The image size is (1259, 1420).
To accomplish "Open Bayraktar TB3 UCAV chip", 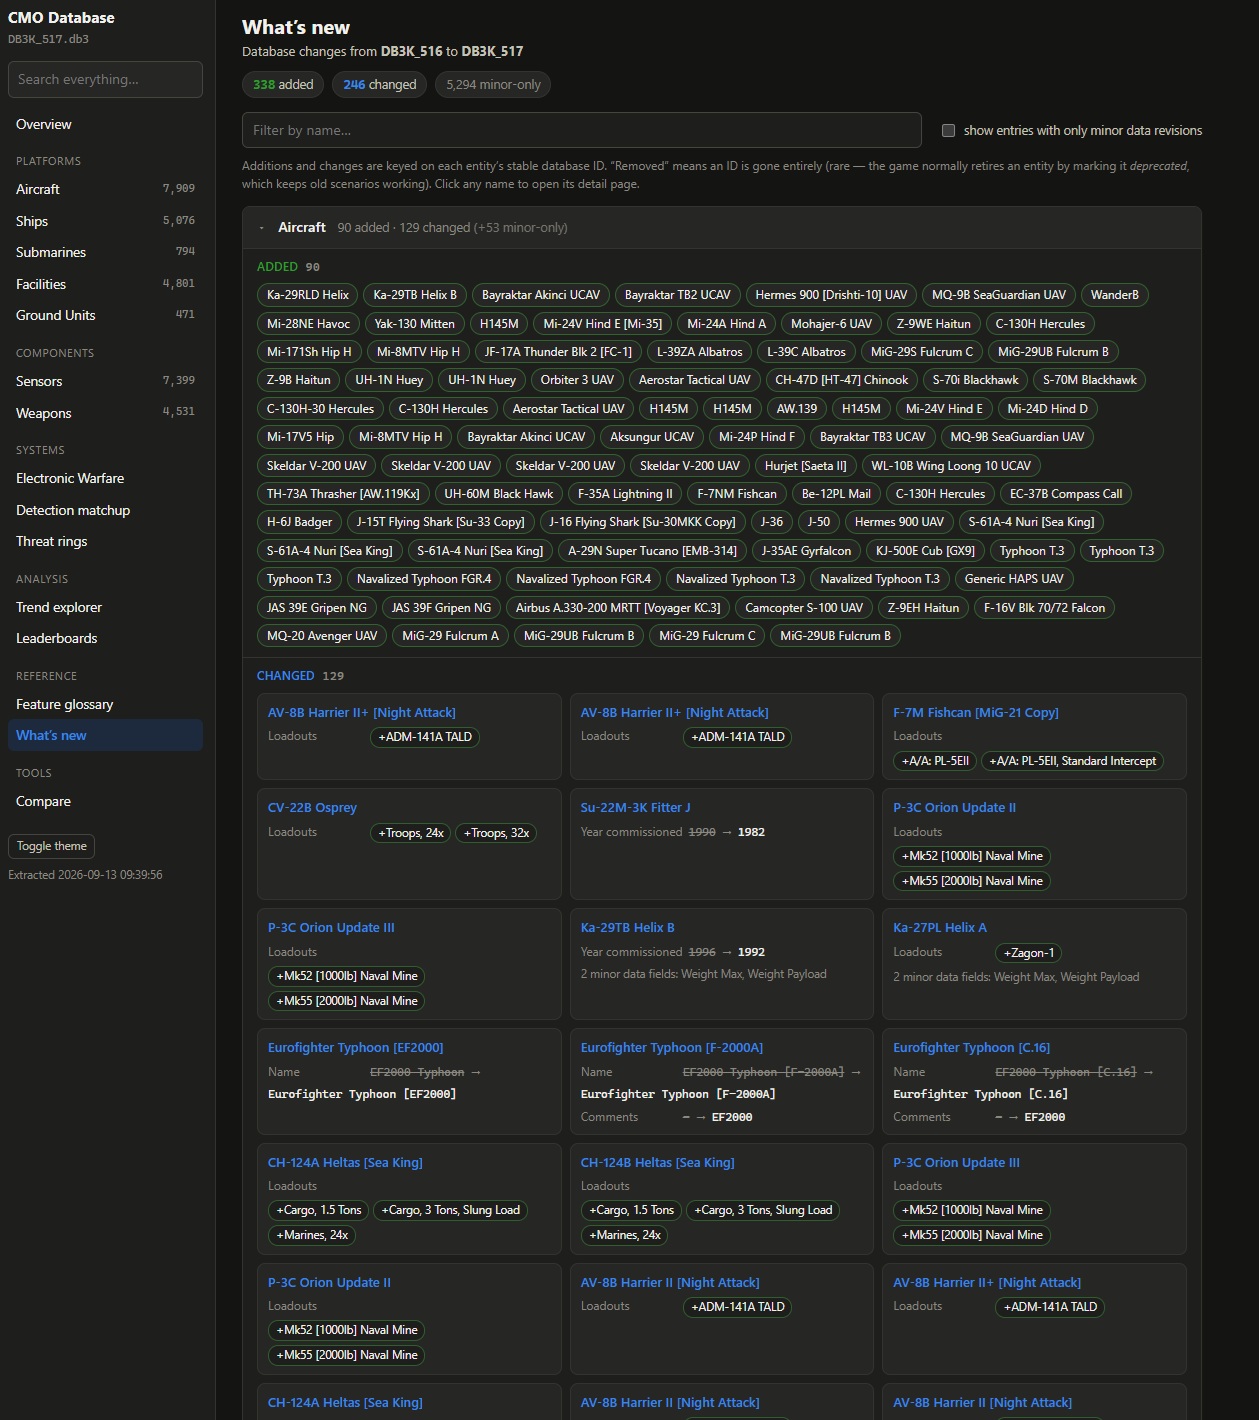I will pyautogui.click(x=872, y=437).
